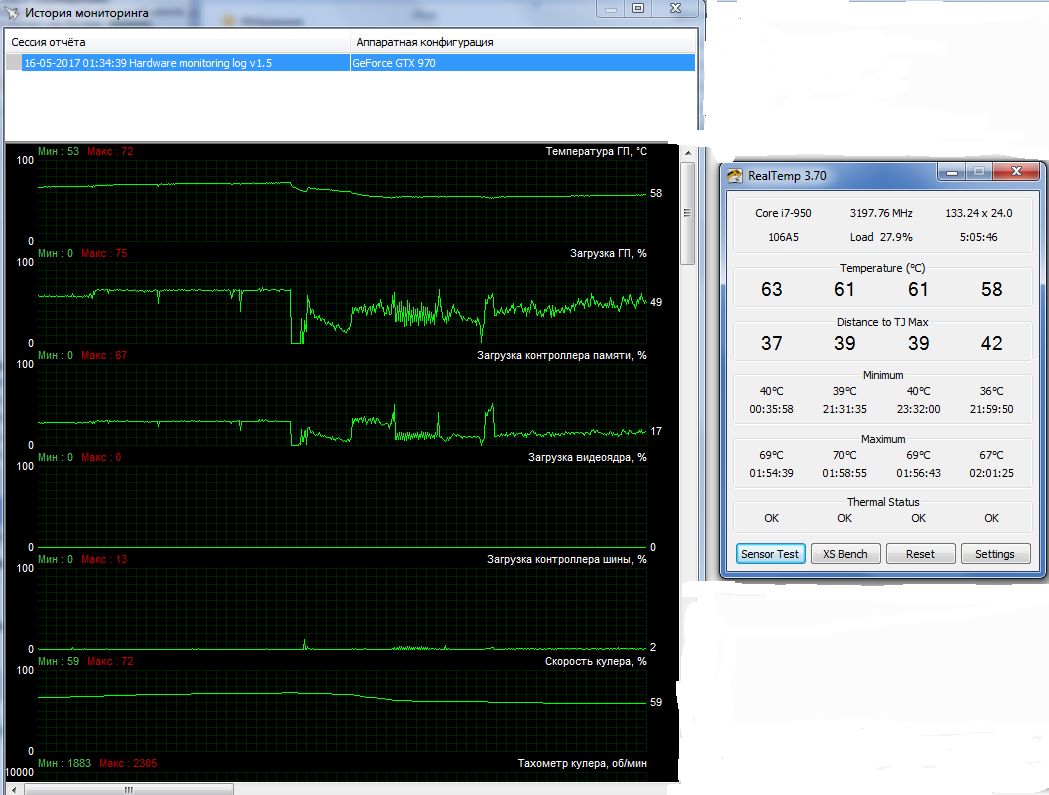Viewport: 1049px width, 795px height.
Task: Click the Reset button in RealTemp
Action: (920, 554)
